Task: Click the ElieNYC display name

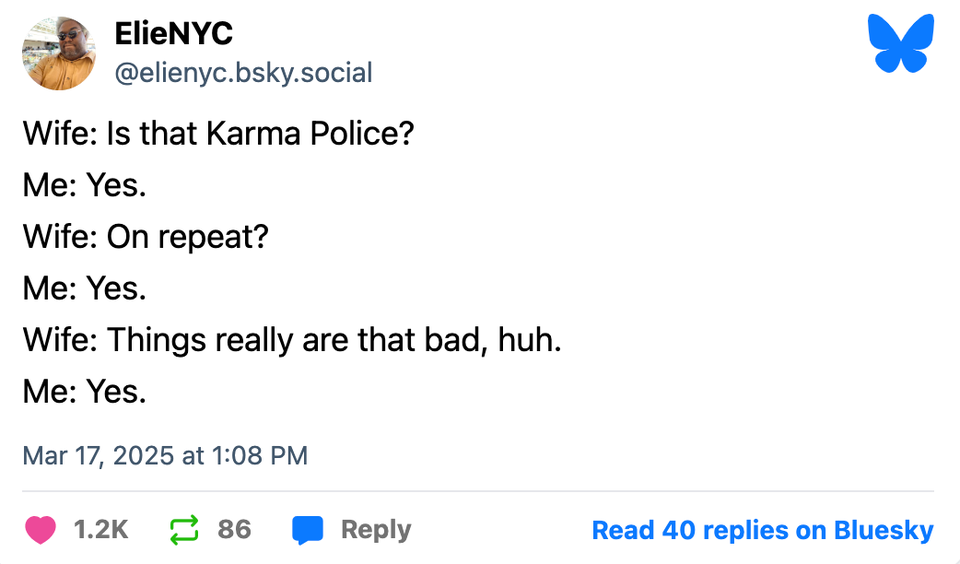Action: tap(174, 34)
